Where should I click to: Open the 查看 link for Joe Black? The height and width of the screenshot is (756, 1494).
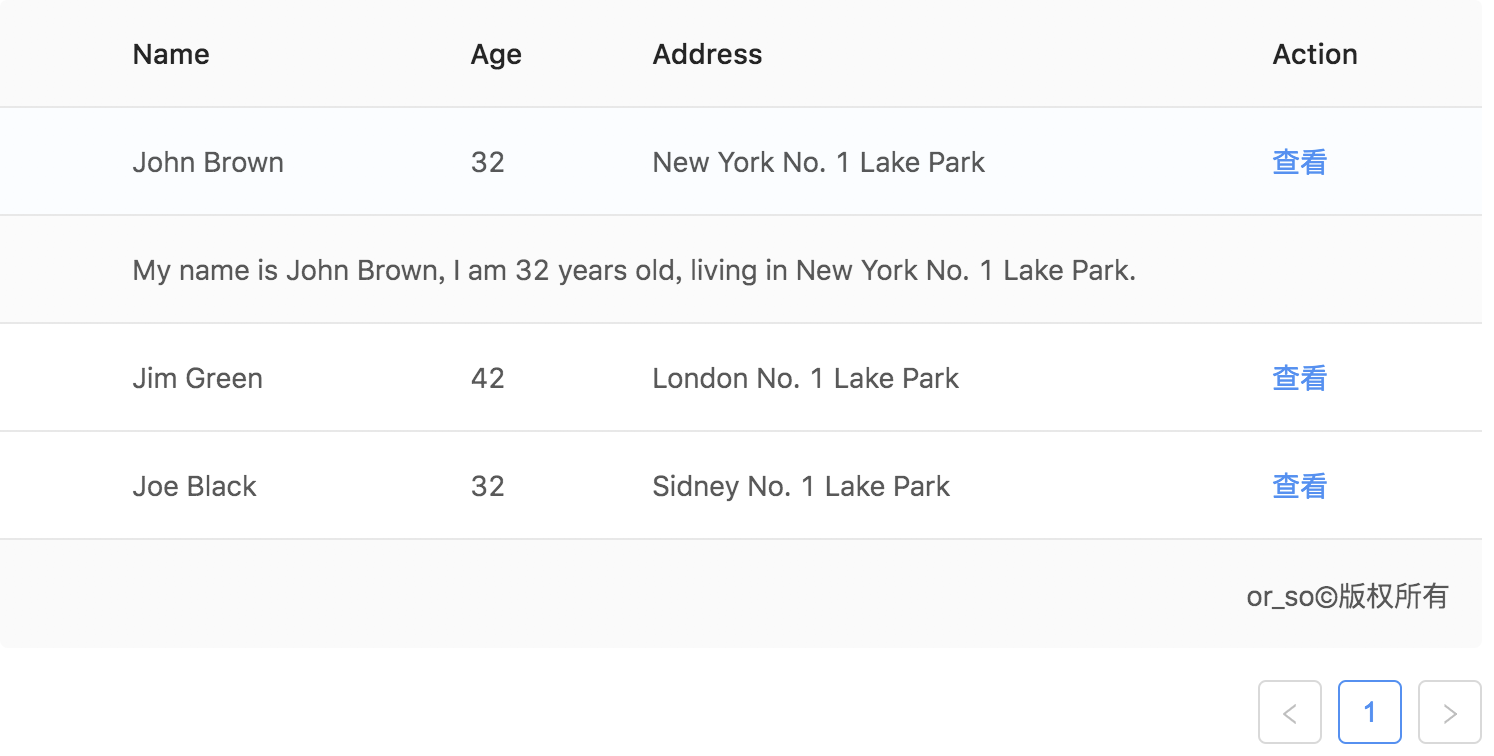1299,486
